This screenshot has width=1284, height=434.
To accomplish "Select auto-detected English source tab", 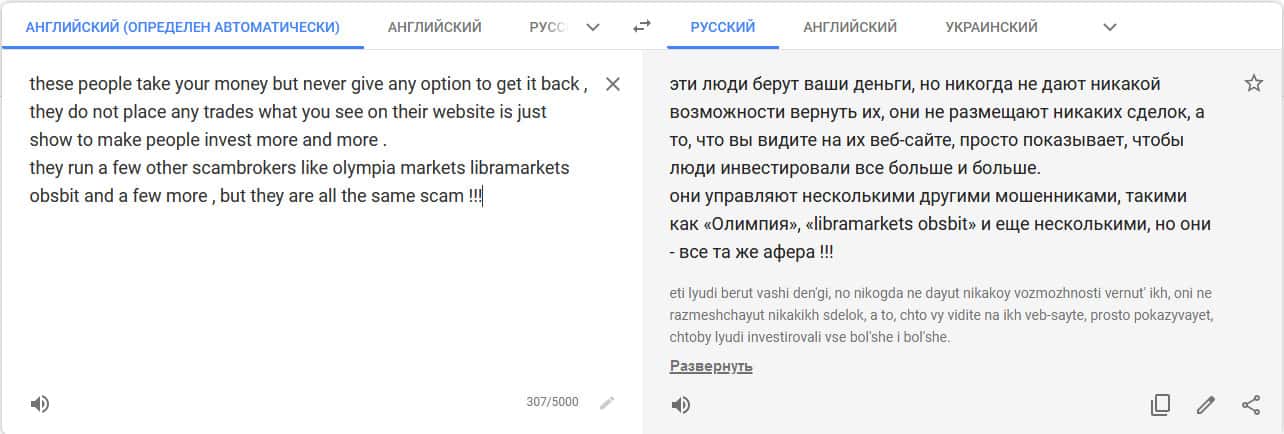I will (x=182, y=27).
